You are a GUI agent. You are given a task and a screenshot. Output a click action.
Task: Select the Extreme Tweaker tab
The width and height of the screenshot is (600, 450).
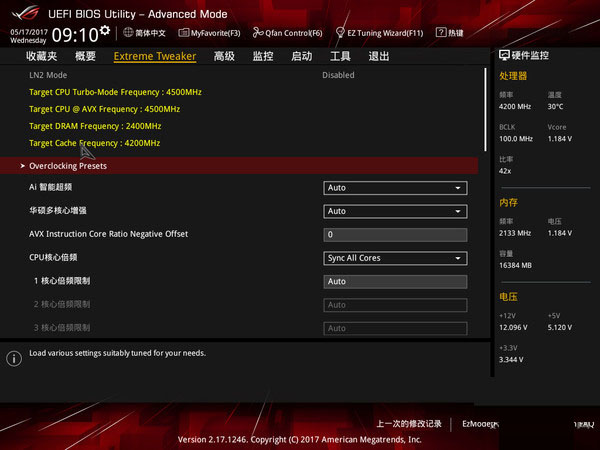tap(155, 56)
